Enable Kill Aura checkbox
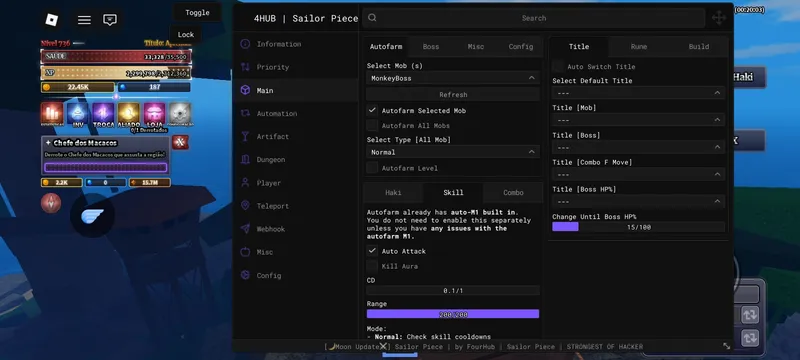Viewport: 800px width, 360px height. (372, 266)
